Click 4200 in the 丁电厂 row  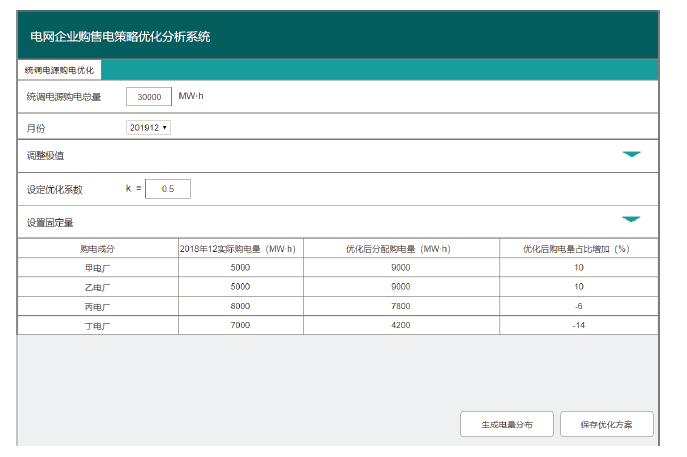pyautogui.click(x=400, y=325)
